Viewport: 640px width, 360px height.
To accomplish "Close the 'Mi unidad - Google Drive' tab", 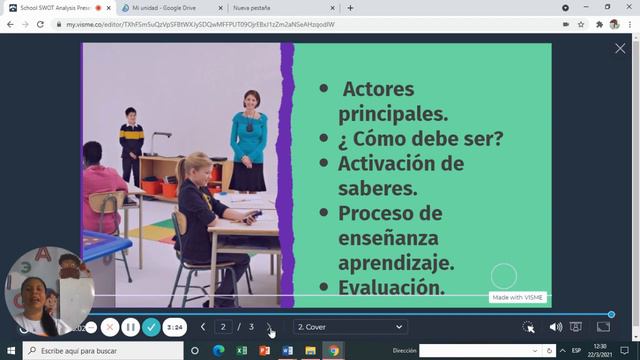I will pyautogui.click(x=221, y=8).
